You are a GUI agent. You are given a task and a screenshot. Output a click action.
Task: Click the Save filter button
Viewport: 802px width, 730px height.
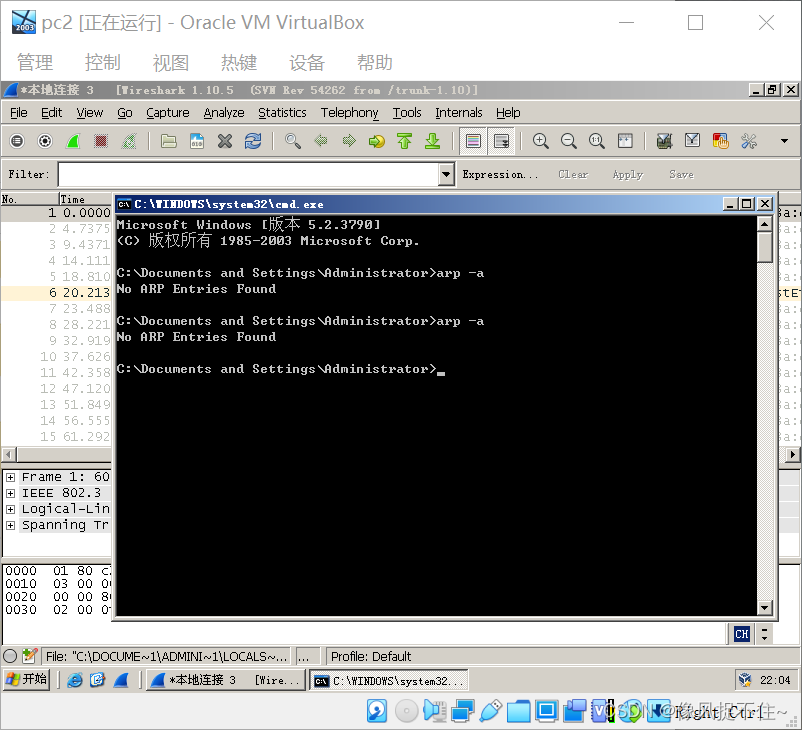click(681, 174)
